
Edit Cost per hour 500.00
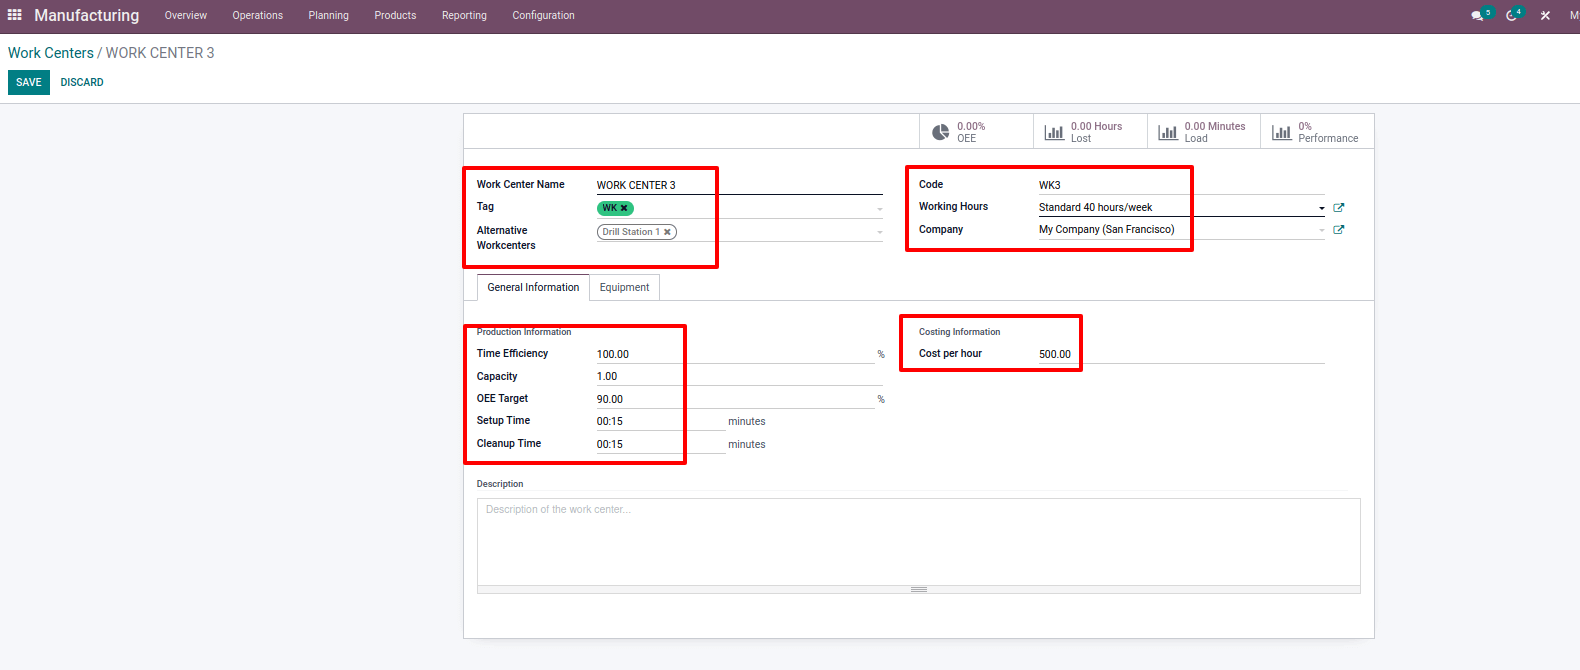click(x=1181, y=354)
